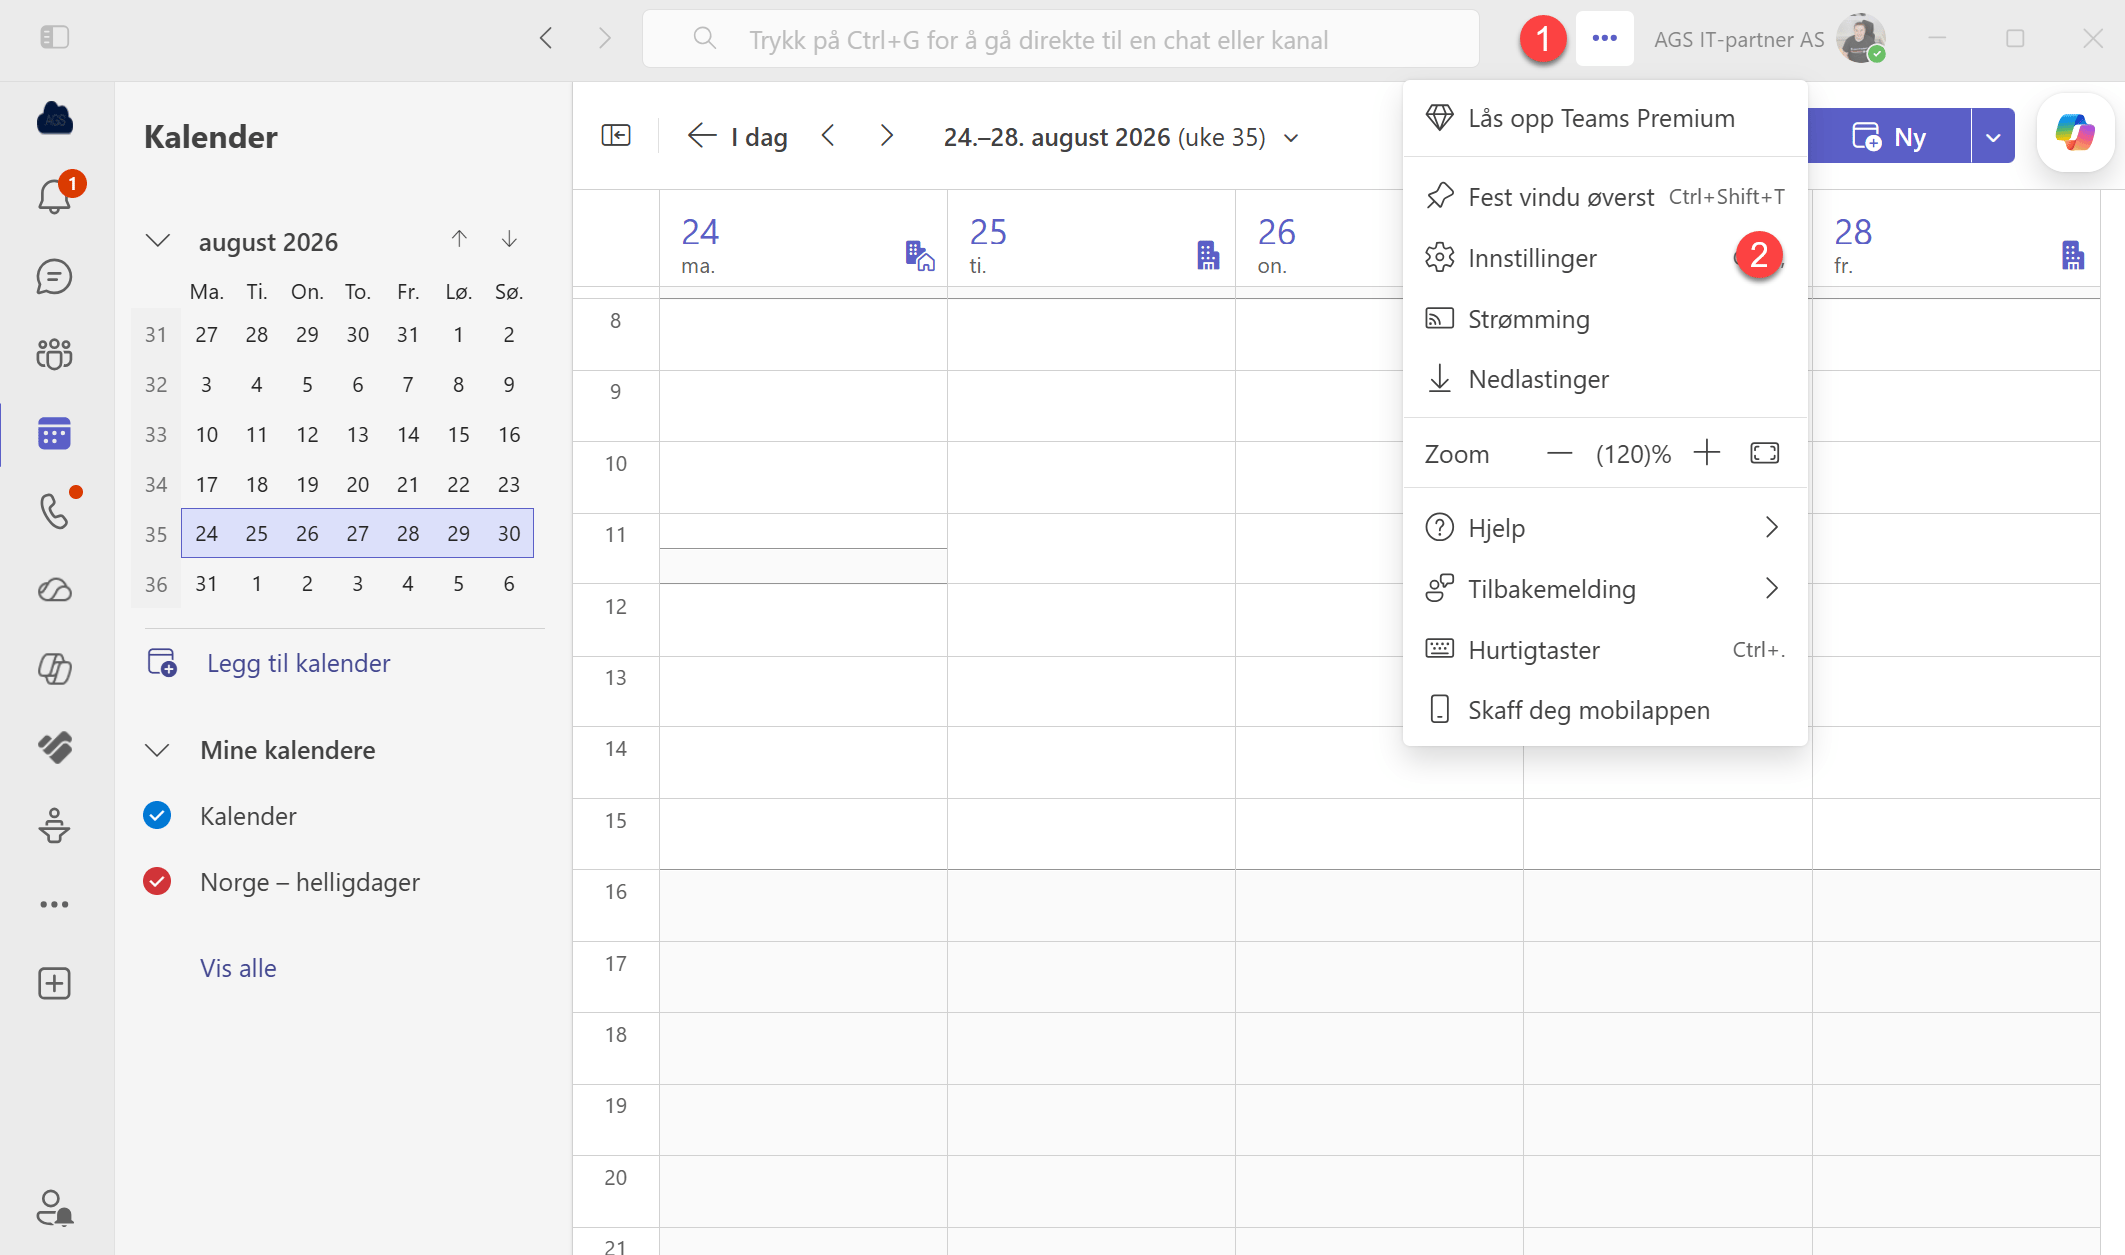Open more apps ellipsis in sidebar

(x=54, y=904)
